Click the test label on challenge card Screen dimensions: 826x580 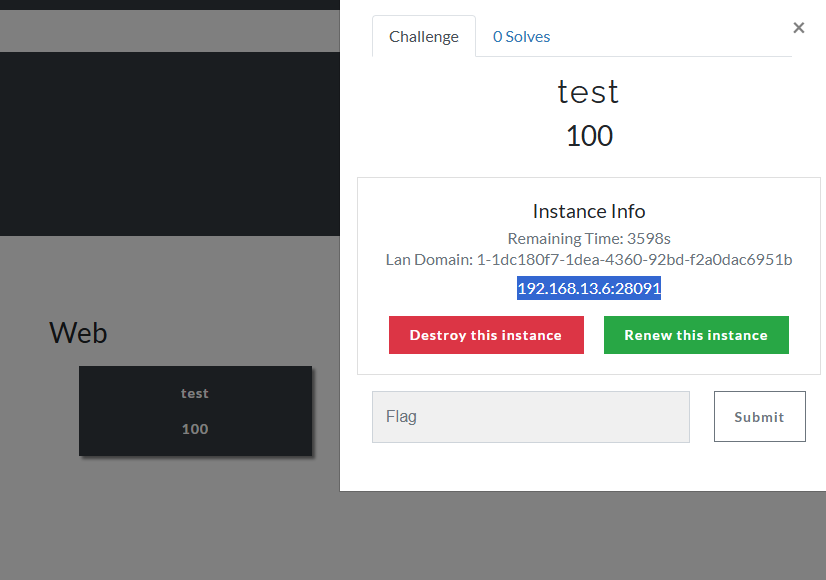coord(195,394)
